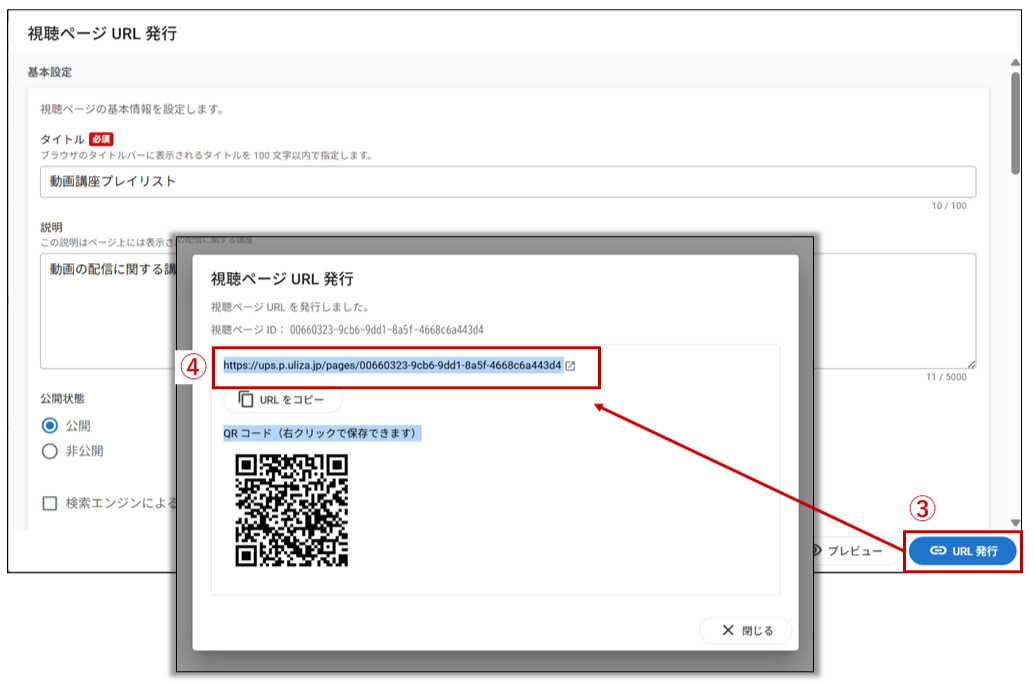1034x682 pixels.
Task: Click the scrollbar down arrow
Action: [1015, 522]
